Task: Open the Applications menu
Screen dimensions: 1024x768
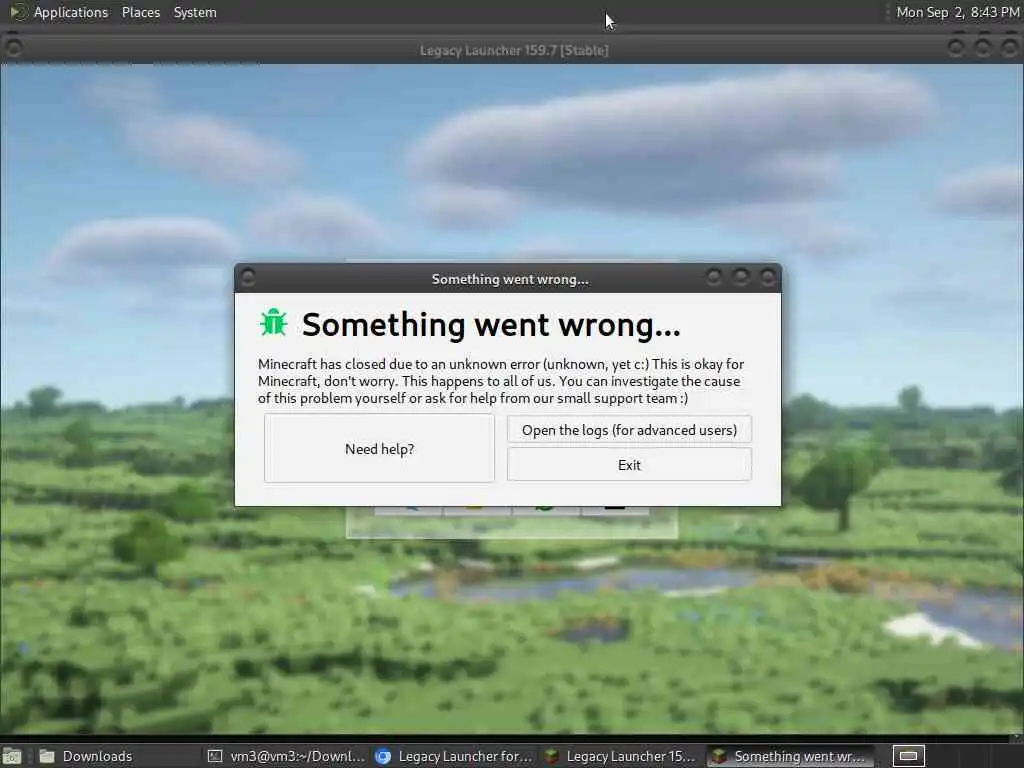Action: [71, 12]
